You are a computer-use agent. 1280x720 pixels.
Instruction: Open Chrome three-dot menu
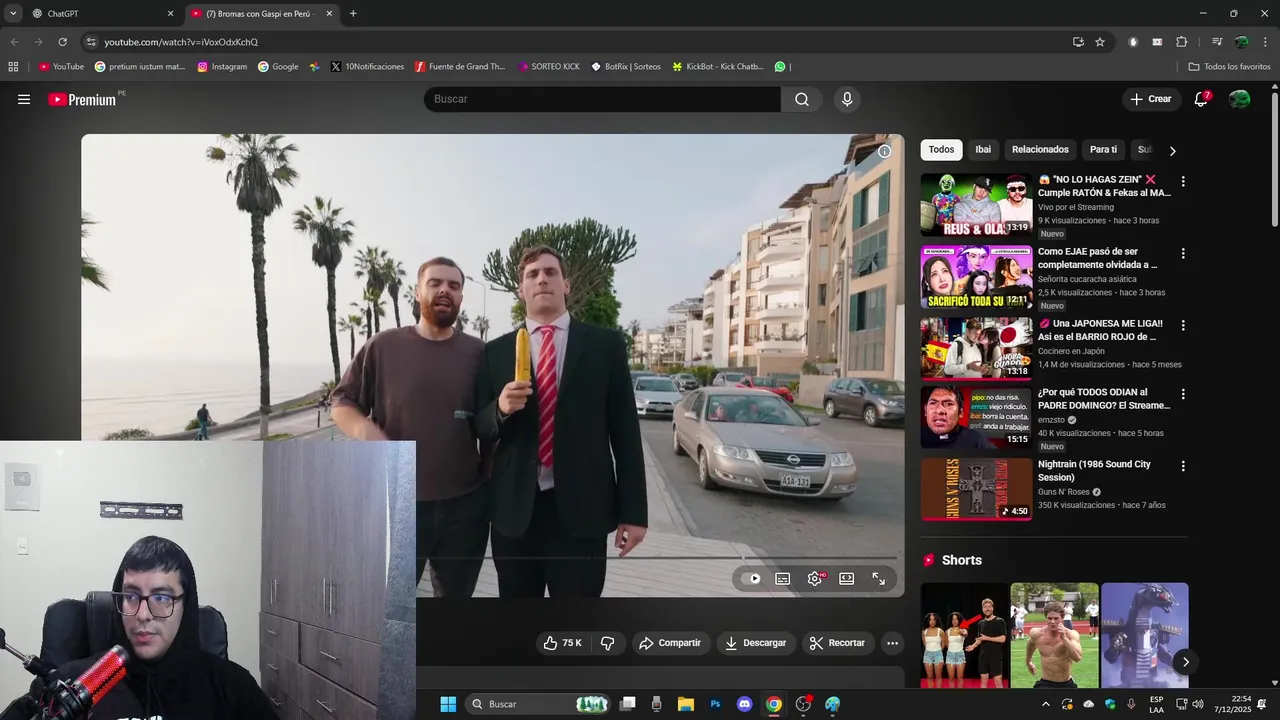1265,42
